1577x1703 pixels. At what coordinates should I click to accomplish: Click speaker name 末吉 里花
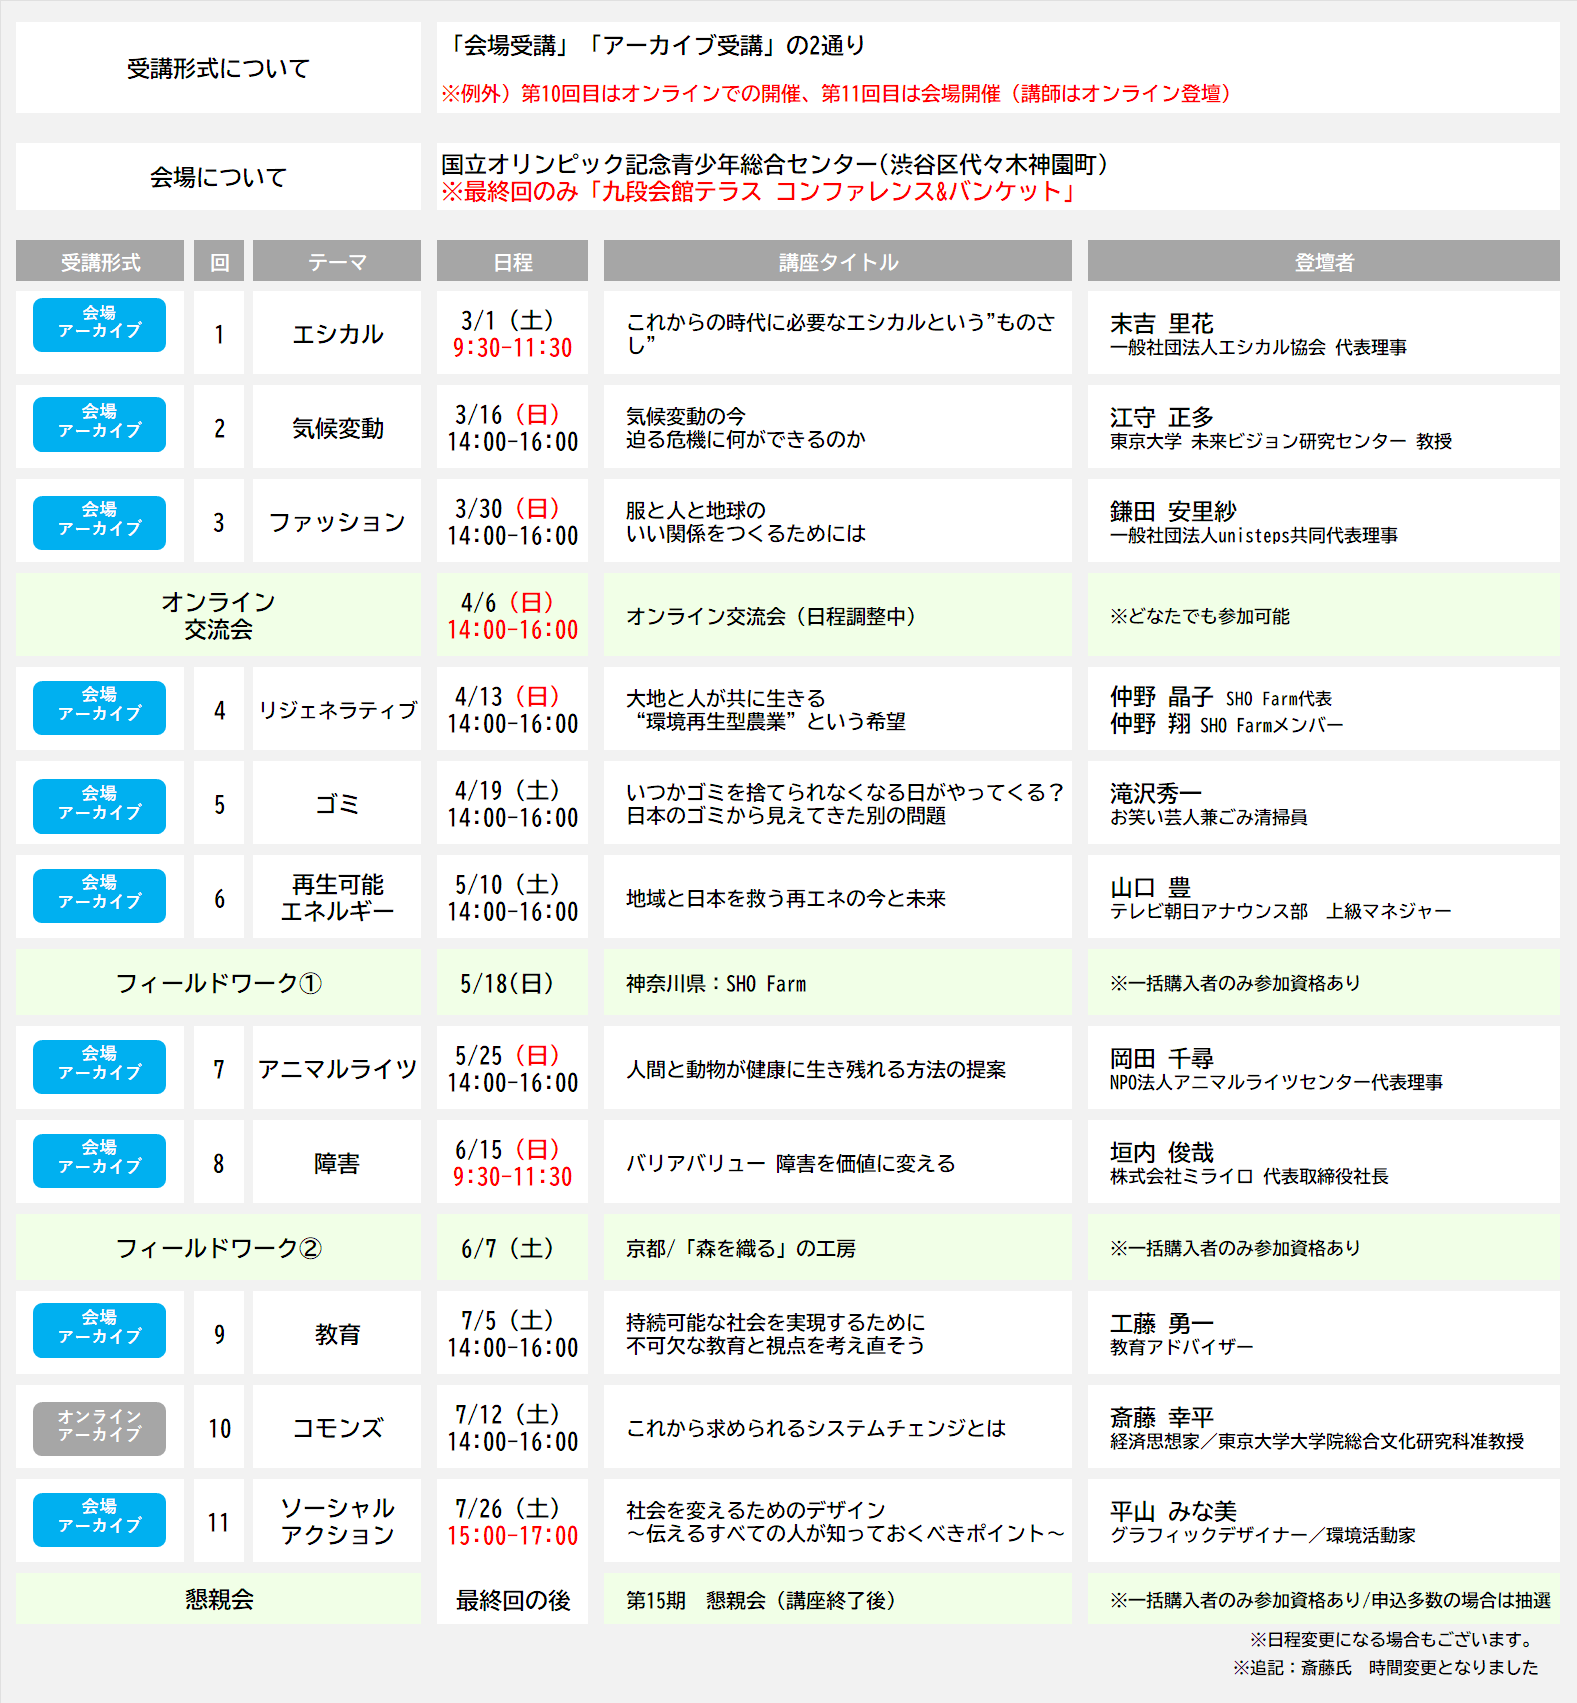tap(1161, 323)
